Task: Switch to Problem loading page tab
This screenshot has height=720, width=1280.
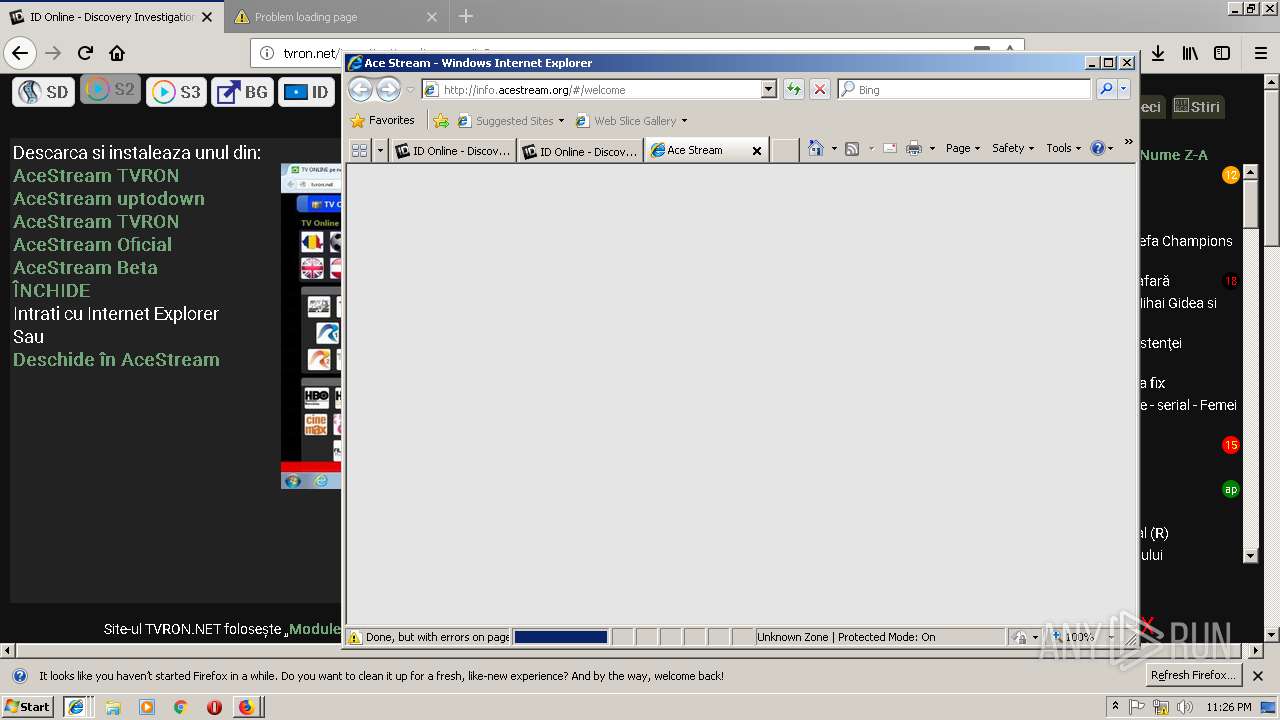Action: 335,17
